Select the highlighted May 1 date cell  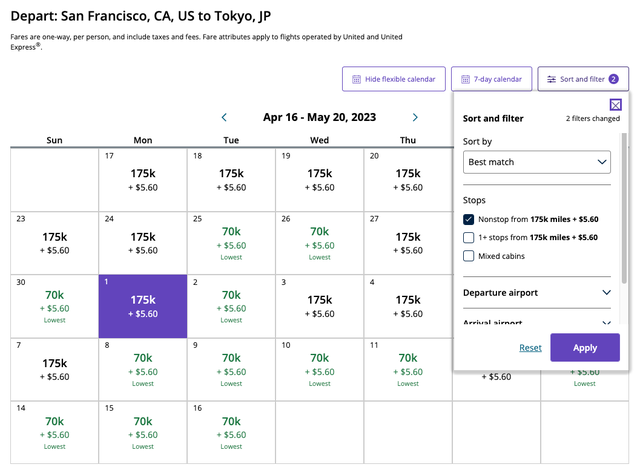click(142, 306)
